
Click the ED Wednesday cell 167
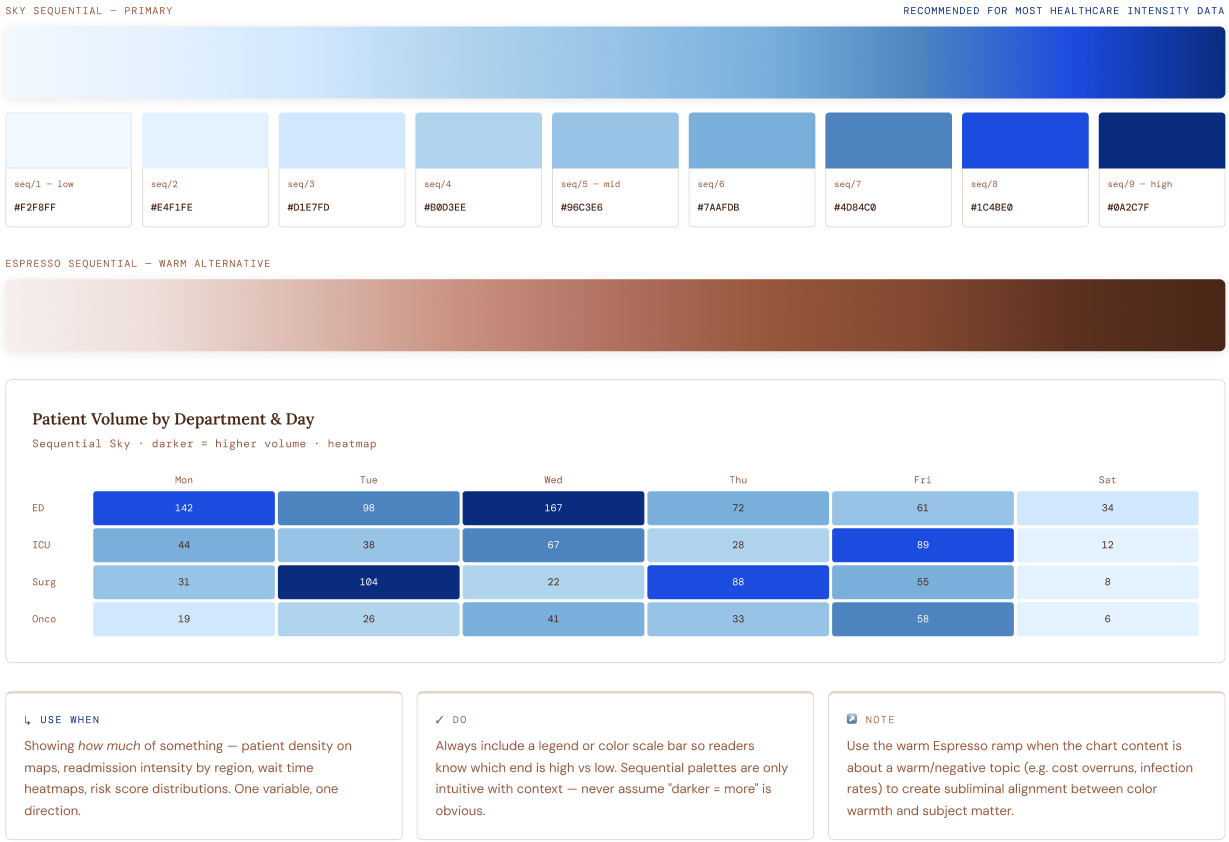[553, 508]
